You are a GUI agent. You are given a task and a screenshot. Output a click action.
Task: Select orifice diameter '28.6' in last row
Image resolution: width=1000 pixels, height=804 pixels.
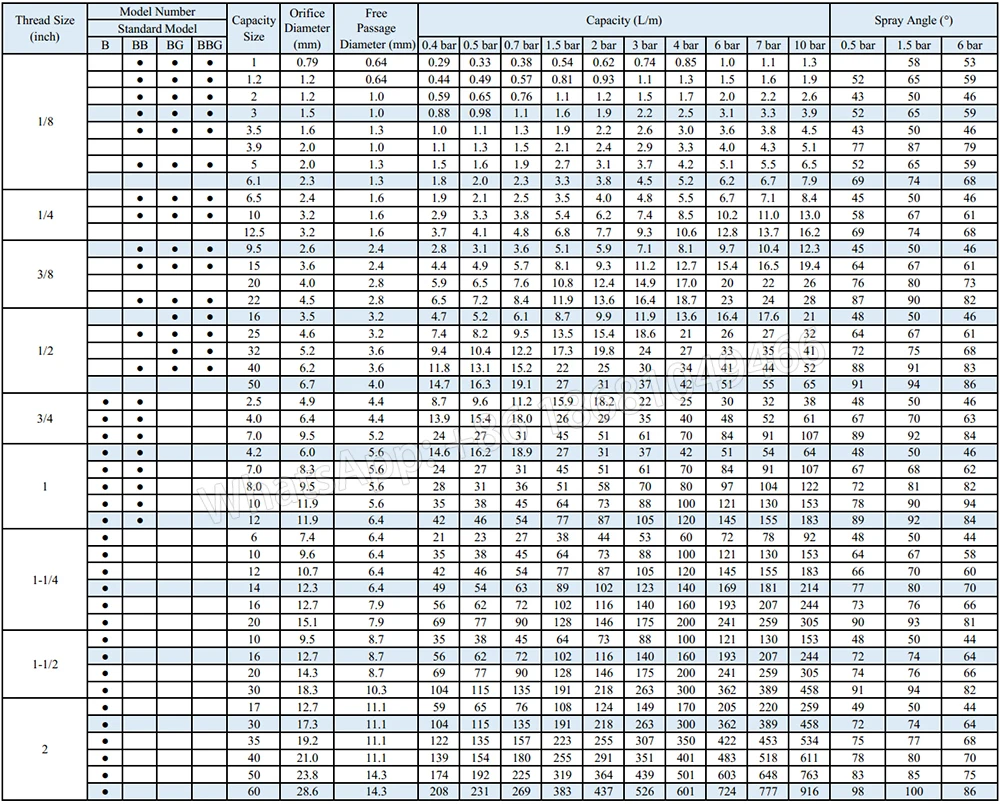tap(307, 791)
